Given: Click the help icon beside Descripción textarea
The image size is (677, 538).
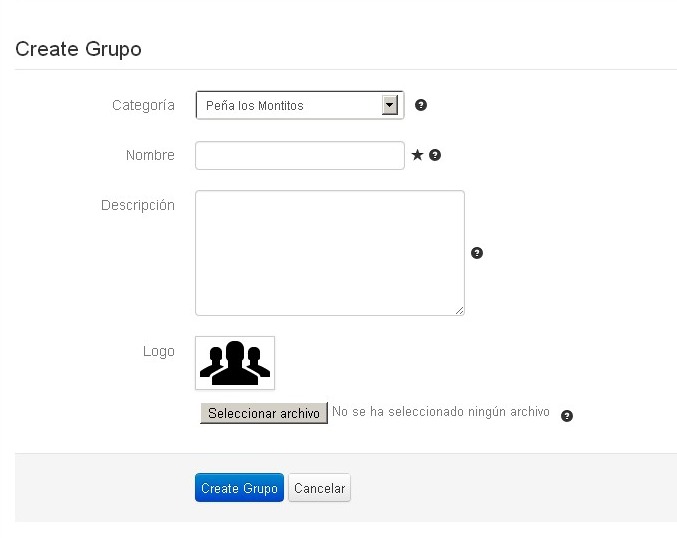Looking at the screenshot, I should (477, 253).
